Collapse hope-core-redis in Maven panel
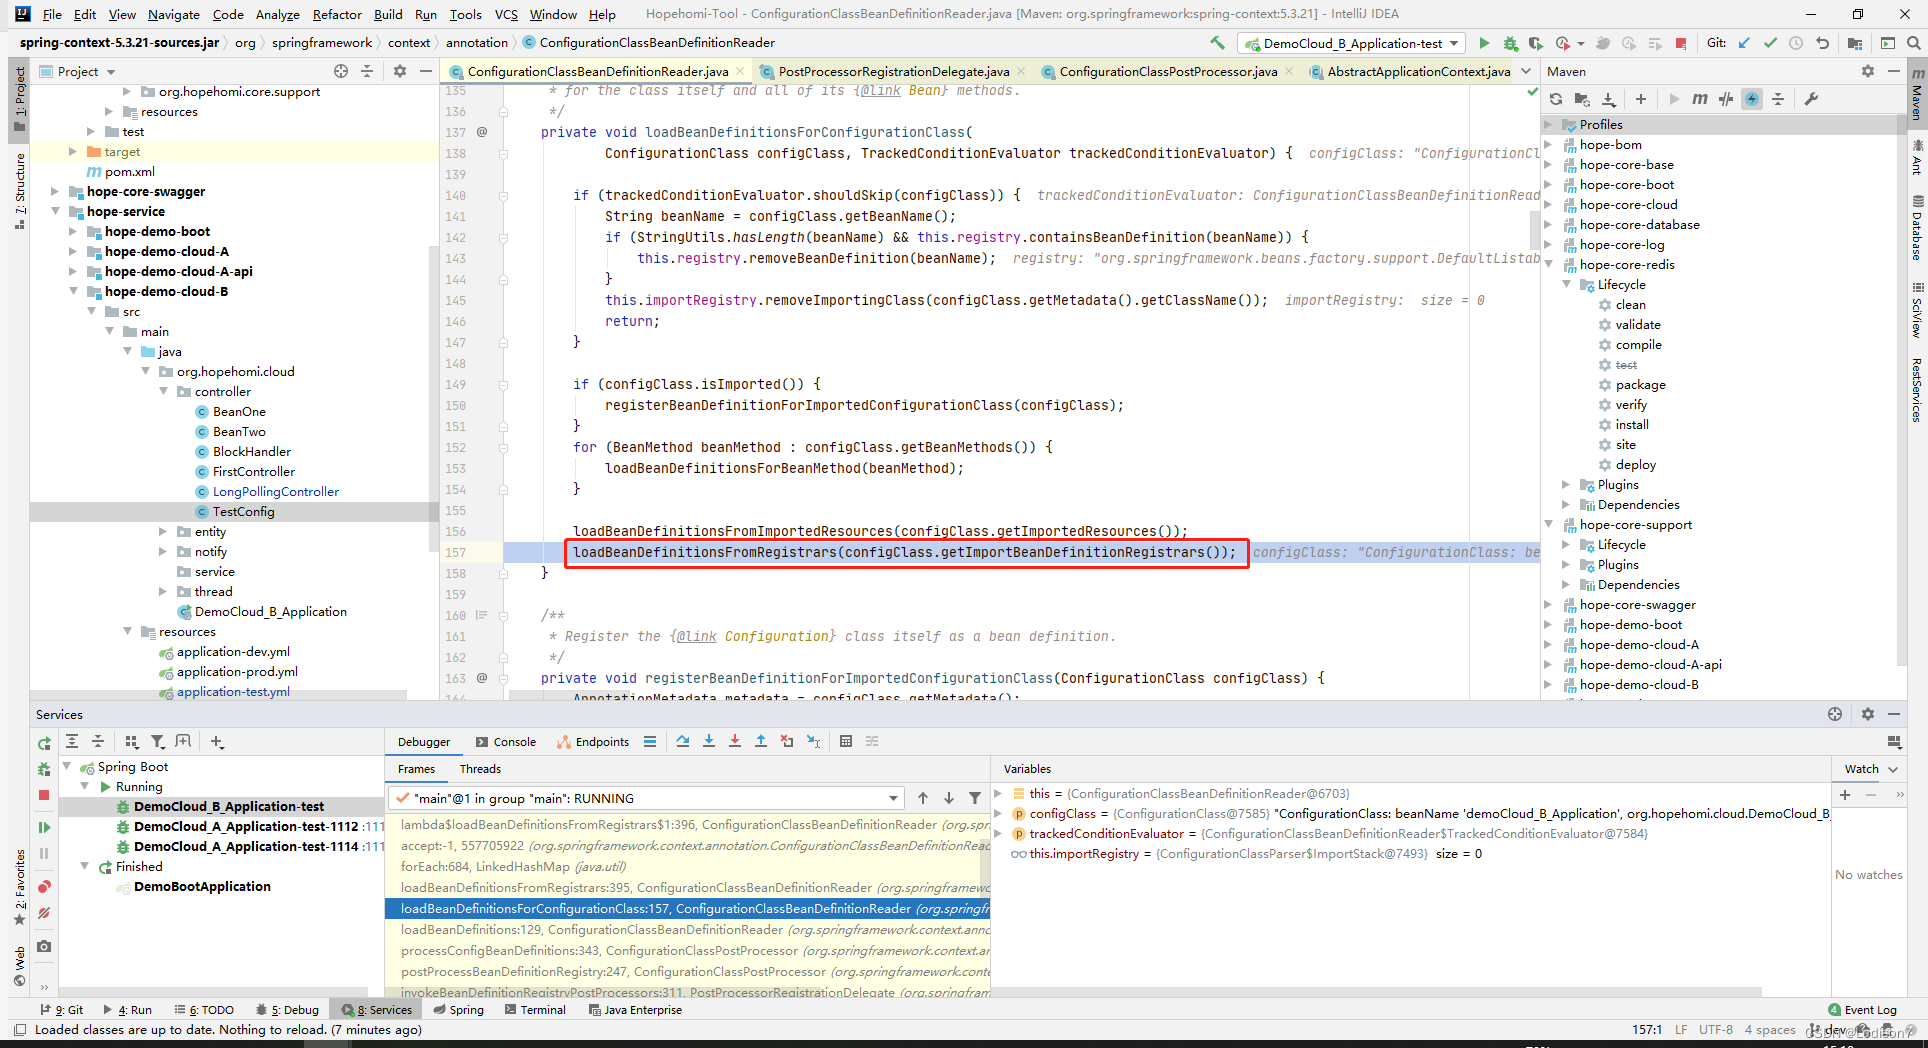The width and height of the screenshot is (1928, 1048). pos(1549,264)
